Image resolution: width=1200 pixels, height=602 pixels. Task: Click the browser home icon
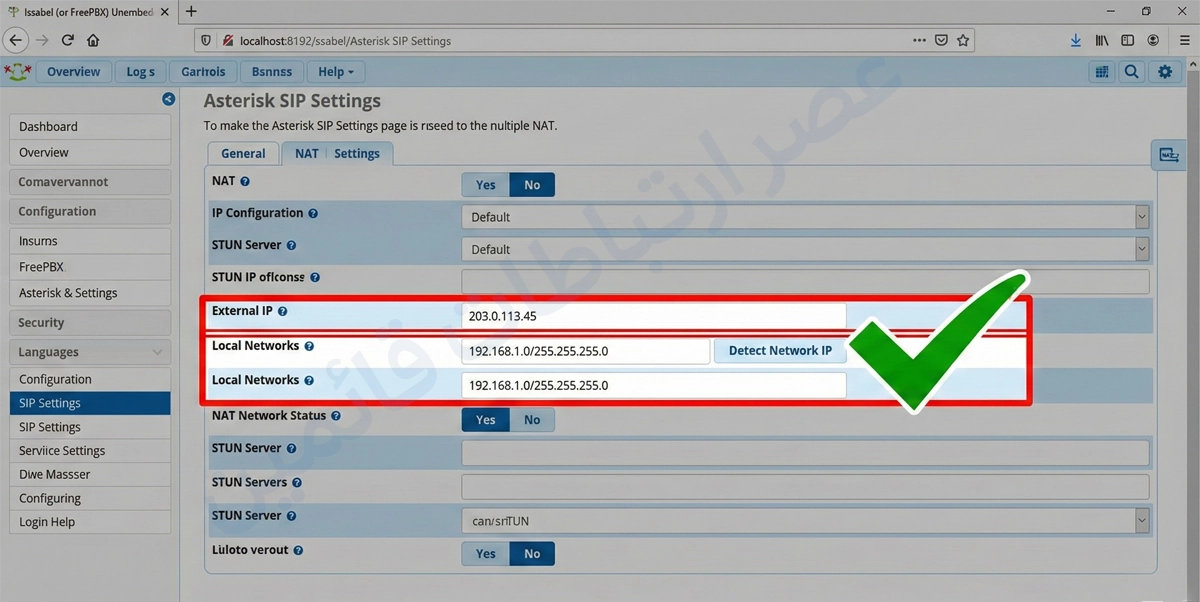click(x=93, y=41)
